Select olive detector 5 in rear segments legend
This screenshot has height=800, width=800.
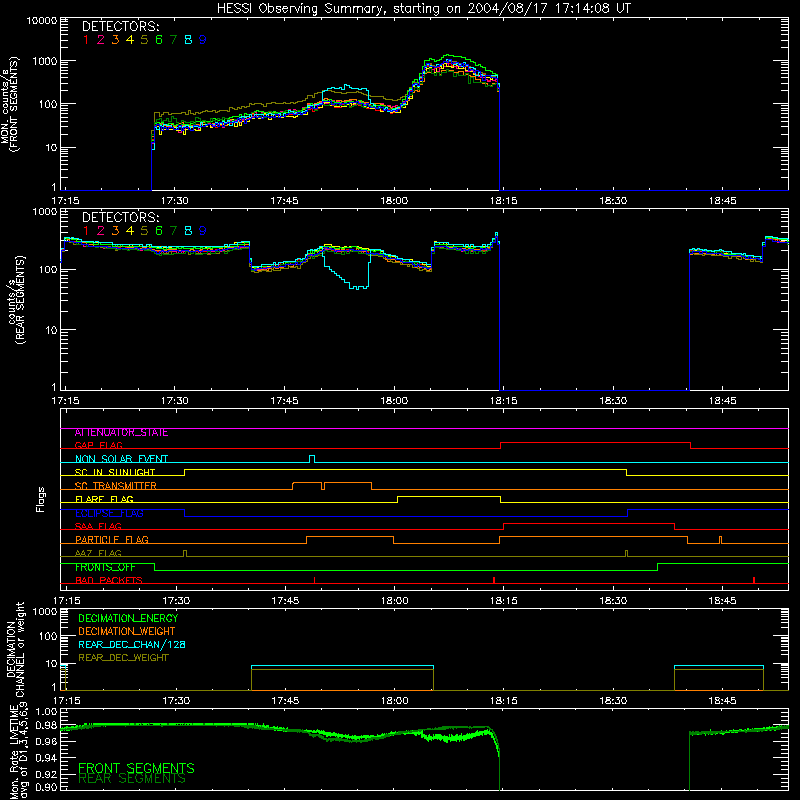(x=144, y=231)
